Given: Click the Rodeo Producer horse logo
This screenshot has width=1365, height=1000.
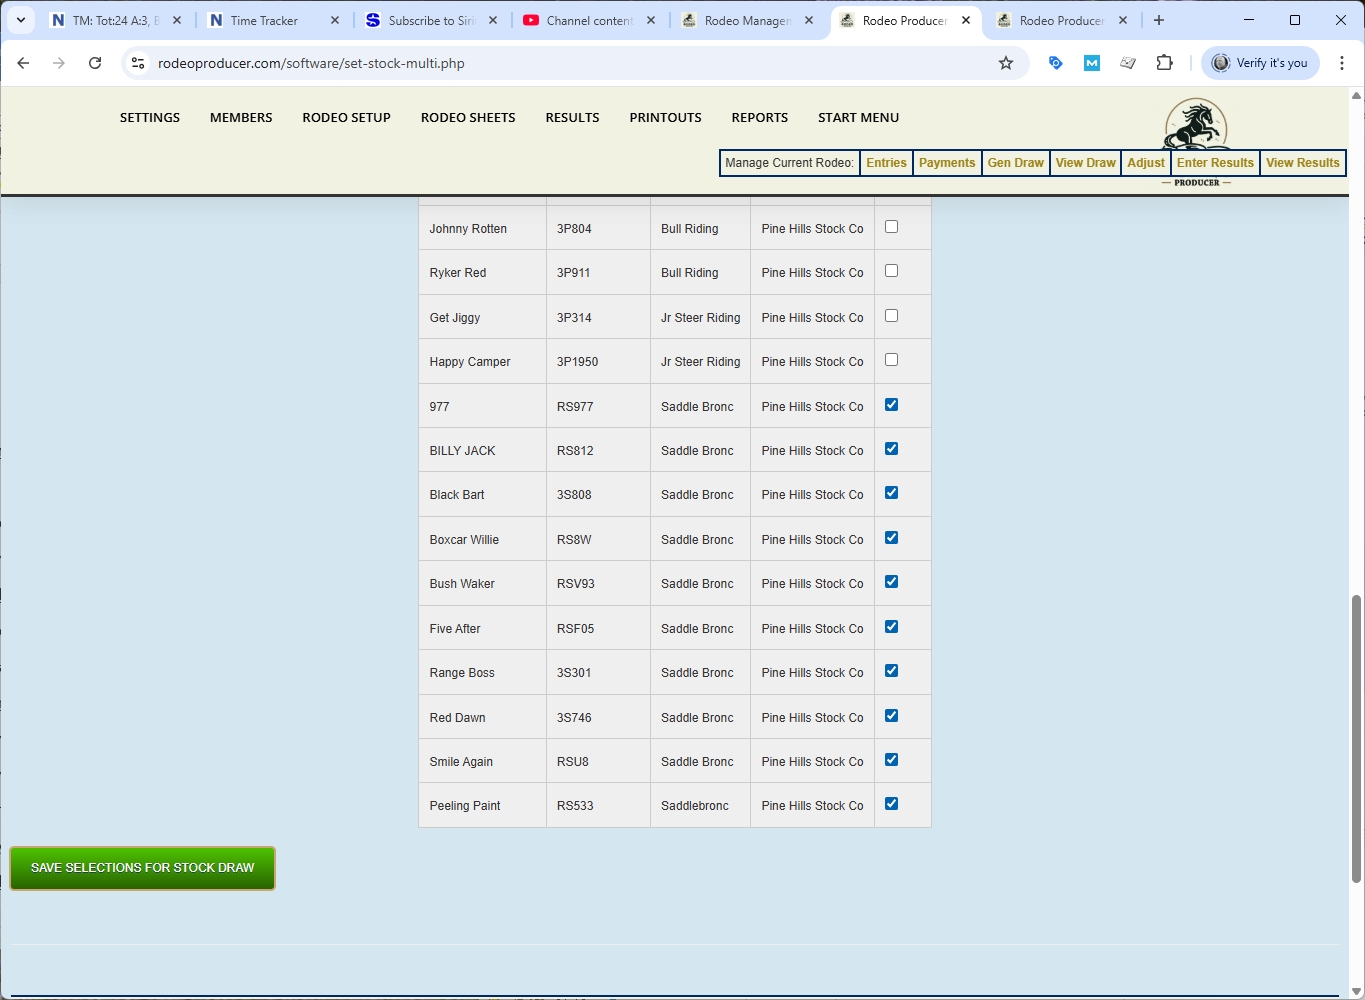Looking at the screenshot, I should click(x=1196, y=125).
